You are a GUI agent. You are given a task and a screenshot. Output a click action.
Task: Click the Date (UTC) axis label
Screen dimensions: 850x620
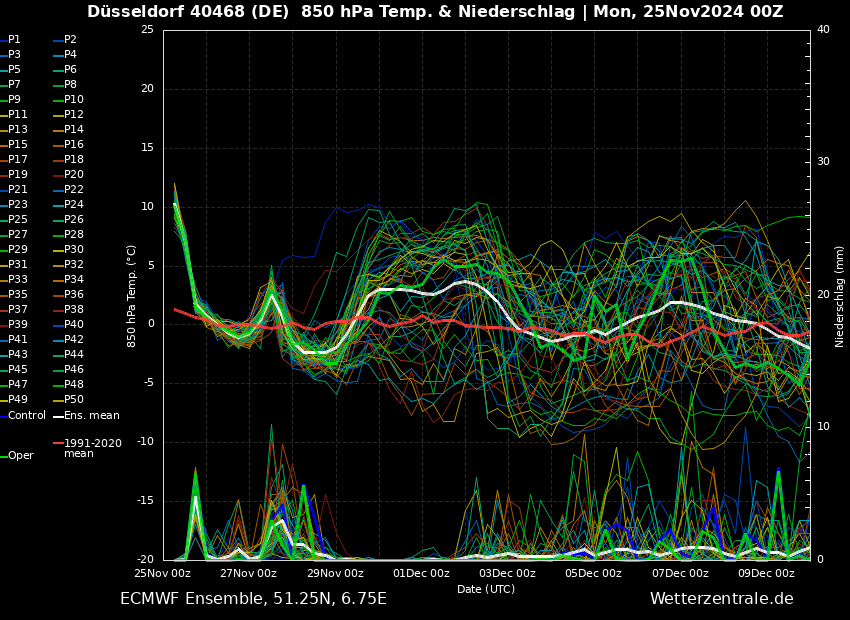(486, 589)
